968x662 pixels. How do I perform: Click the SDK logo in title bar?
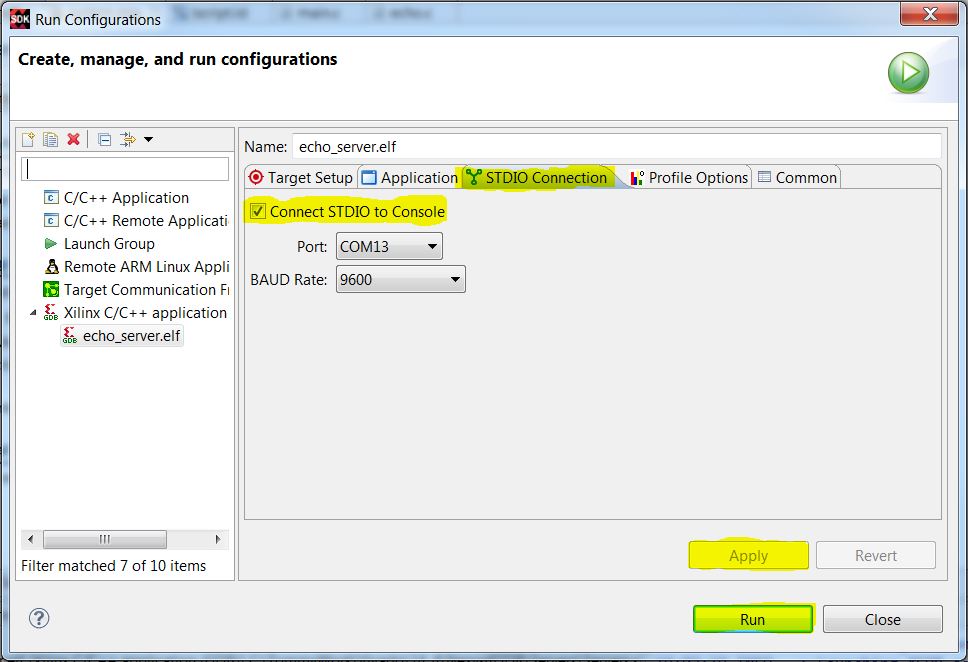[20, 19]
